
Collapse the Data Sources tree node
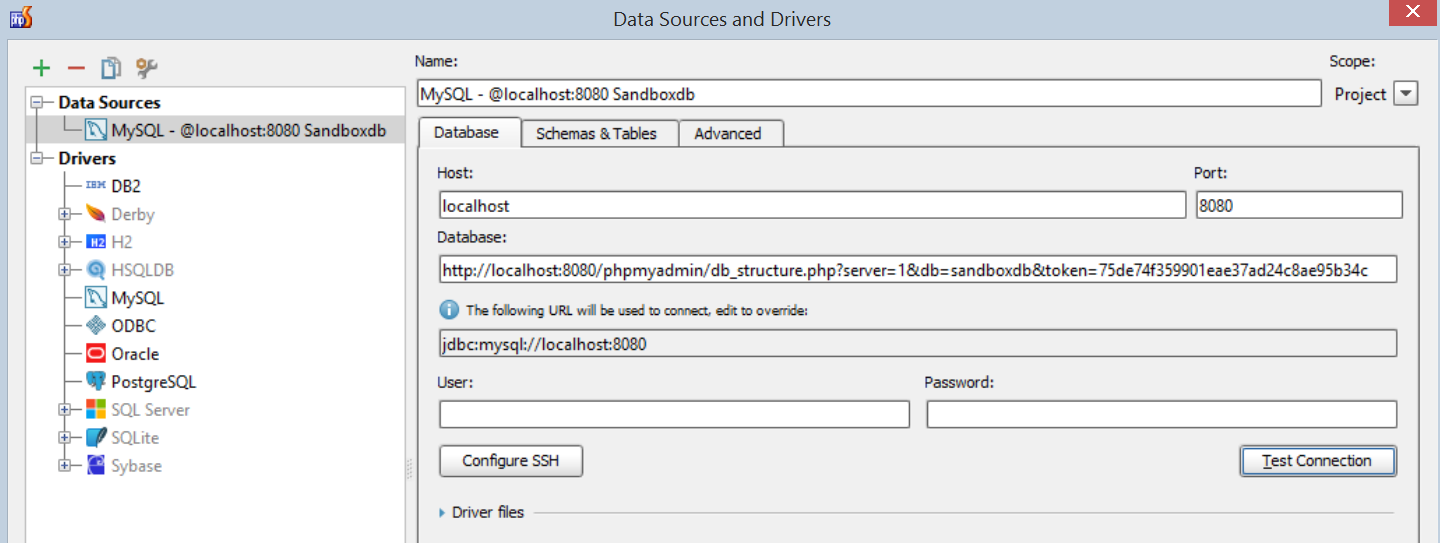37,102
